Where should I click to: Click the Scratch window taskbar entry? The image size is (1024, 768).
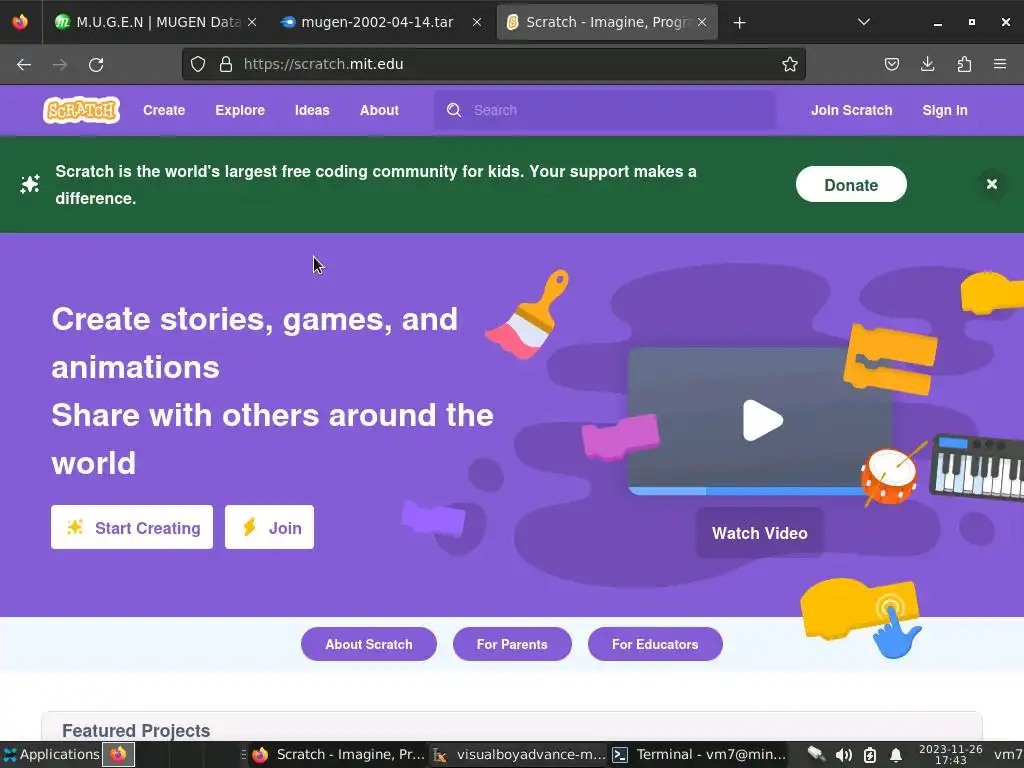(x=338, y=754)
